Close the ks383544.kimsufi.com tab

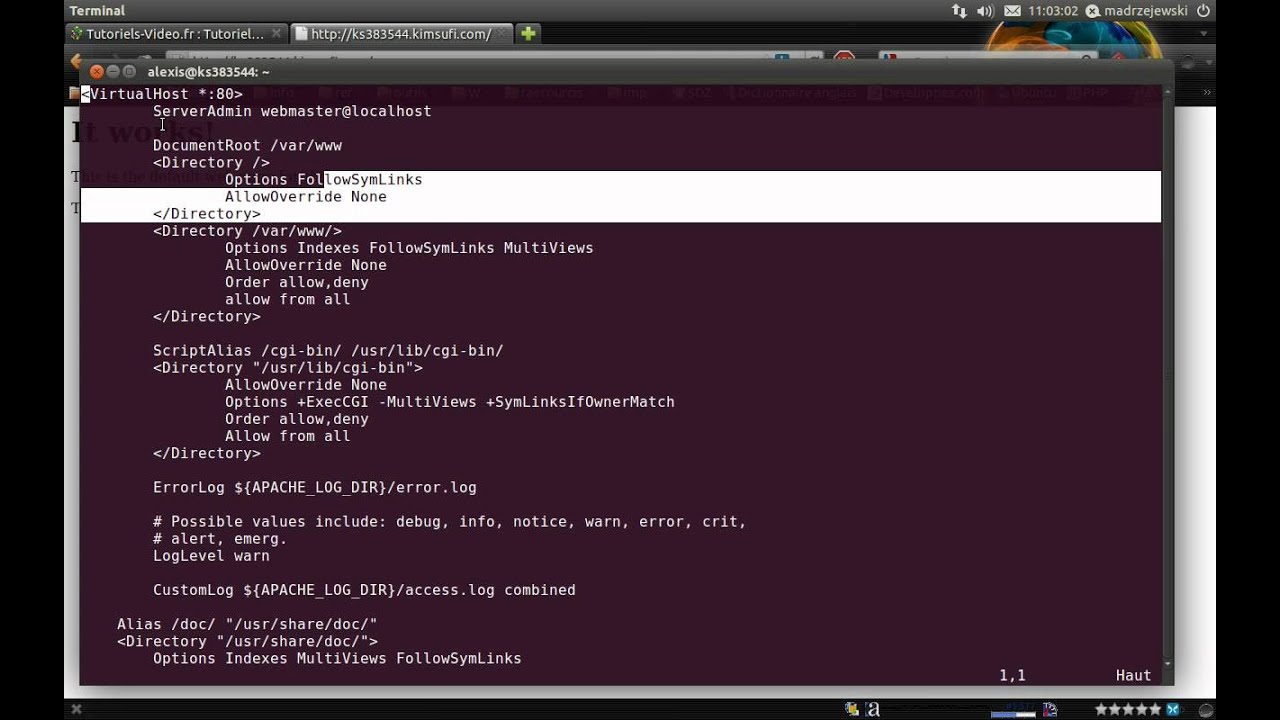502,34
